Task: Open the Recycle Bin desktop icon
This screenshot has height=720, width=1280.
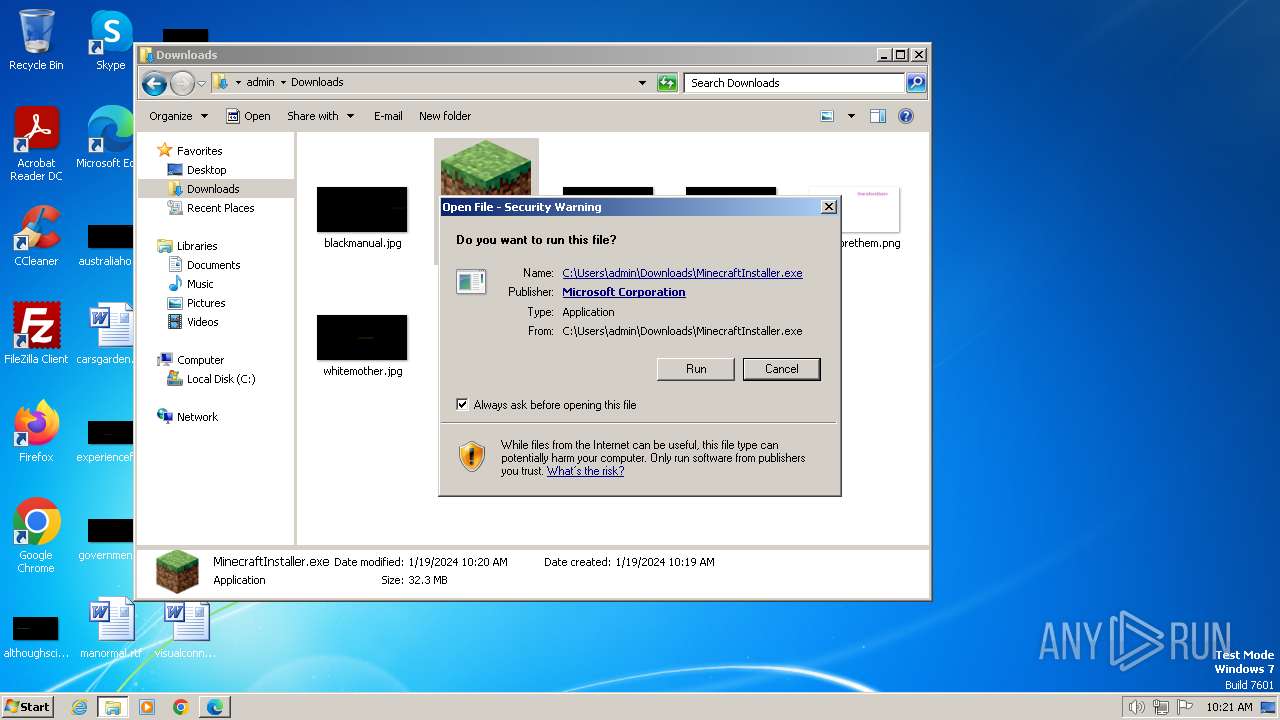Action: (x=36, y=40)
